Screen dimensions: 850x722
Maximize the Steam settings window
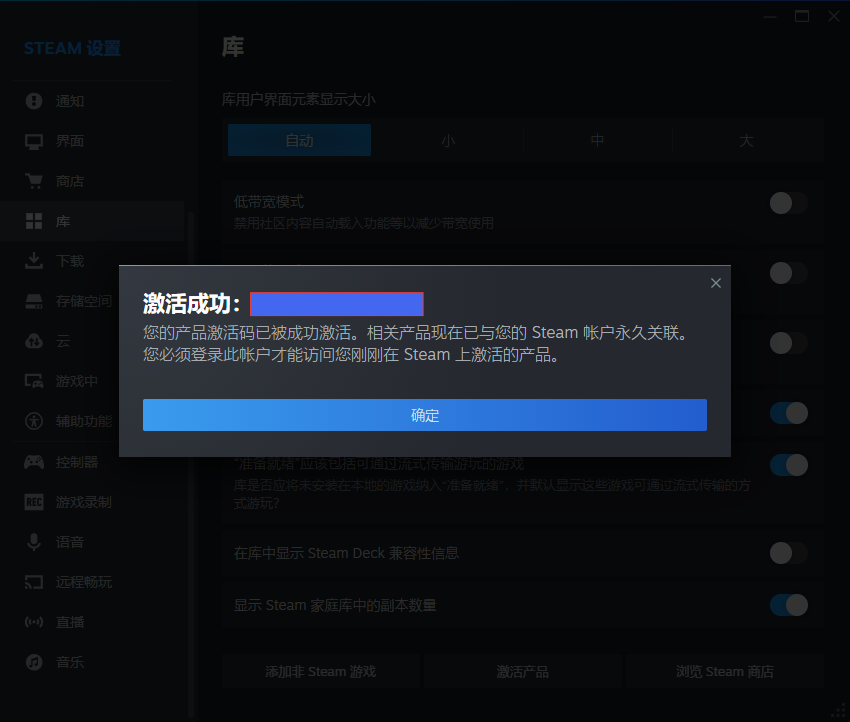pos(802,16)
